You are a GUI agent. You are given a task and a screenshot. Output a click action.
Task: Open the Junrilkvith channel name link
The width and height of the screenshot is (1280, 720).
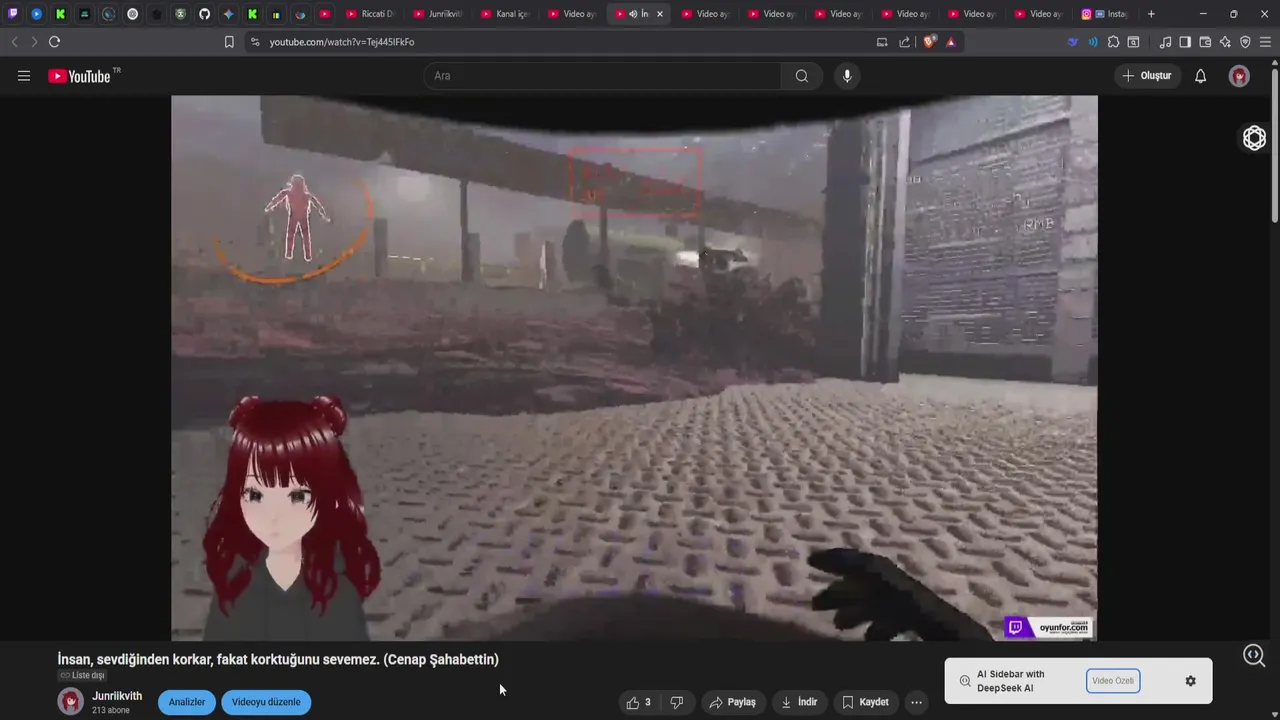pos(117,696)
